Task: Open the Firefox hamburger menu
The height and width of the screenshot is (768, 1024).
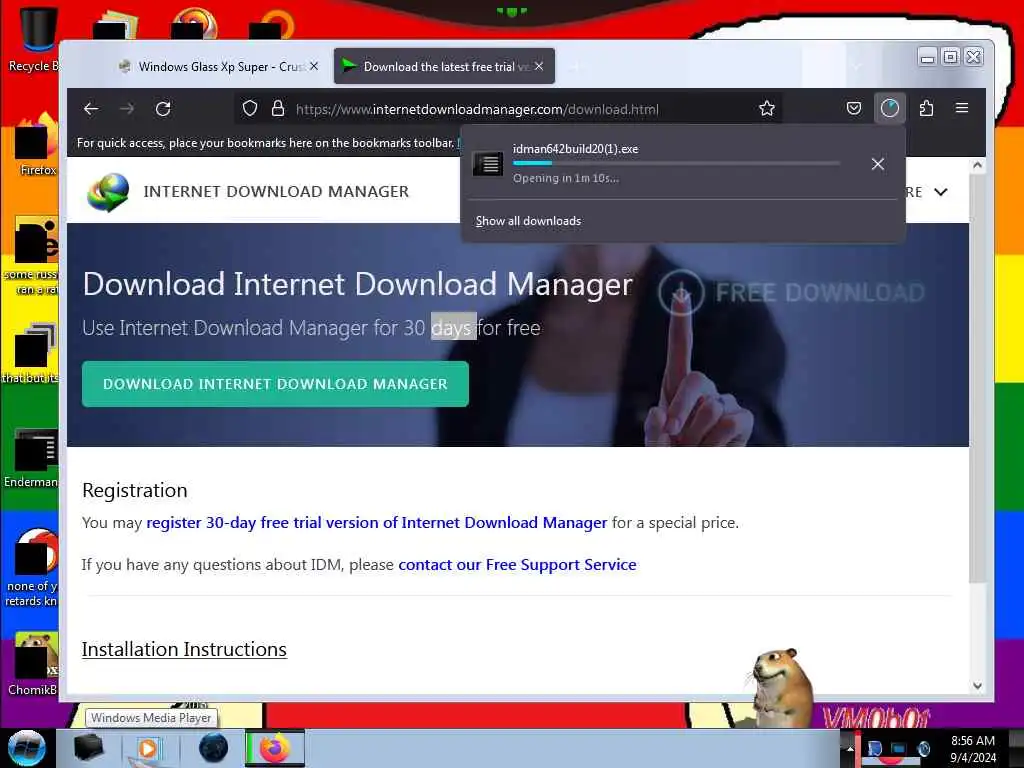Action: pos(961,108)
